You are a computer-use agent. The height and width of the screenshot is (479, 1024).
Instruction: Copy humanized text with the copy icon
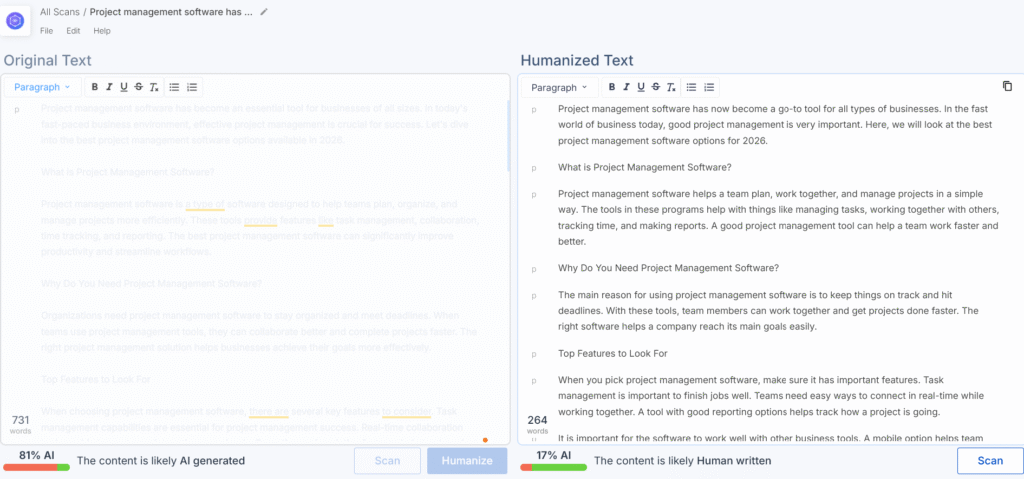[1007, 87]
